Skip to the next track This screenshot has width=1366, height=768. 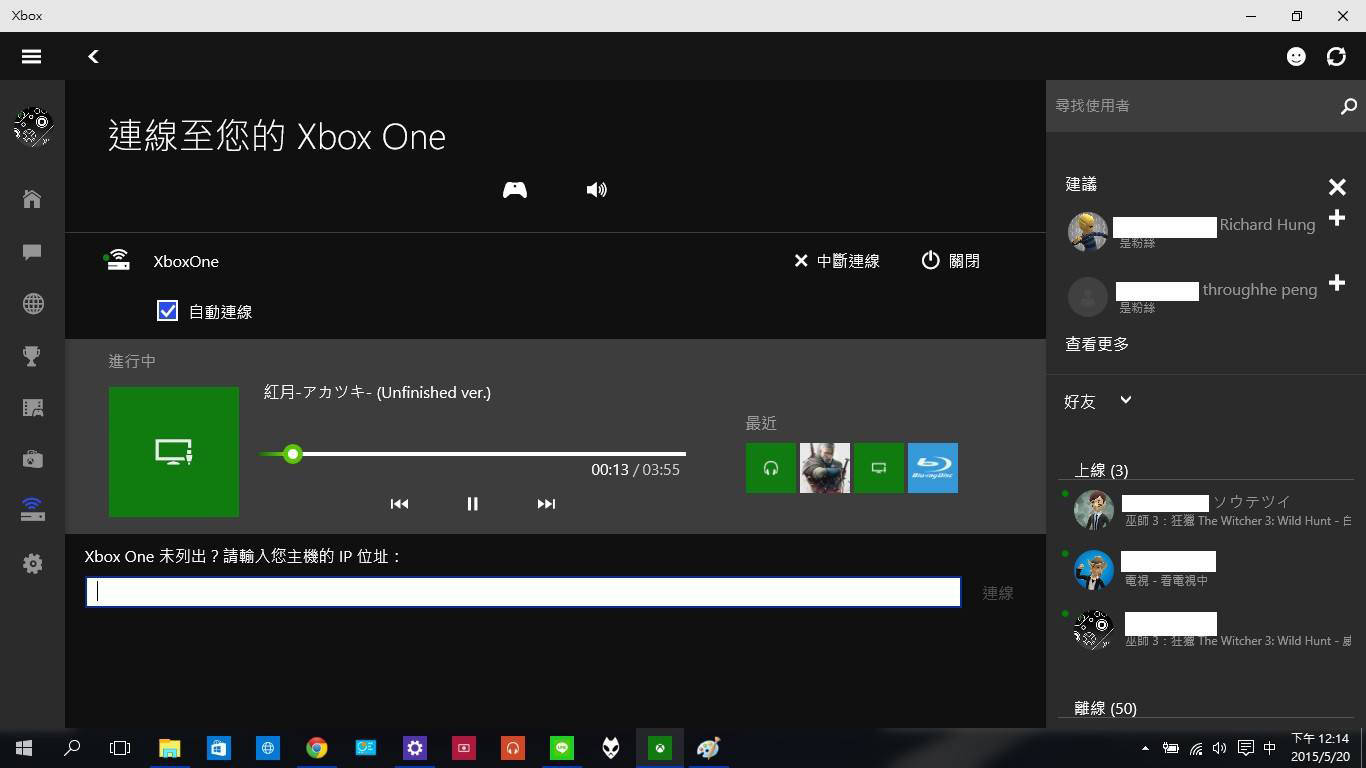tap(546, 504)
